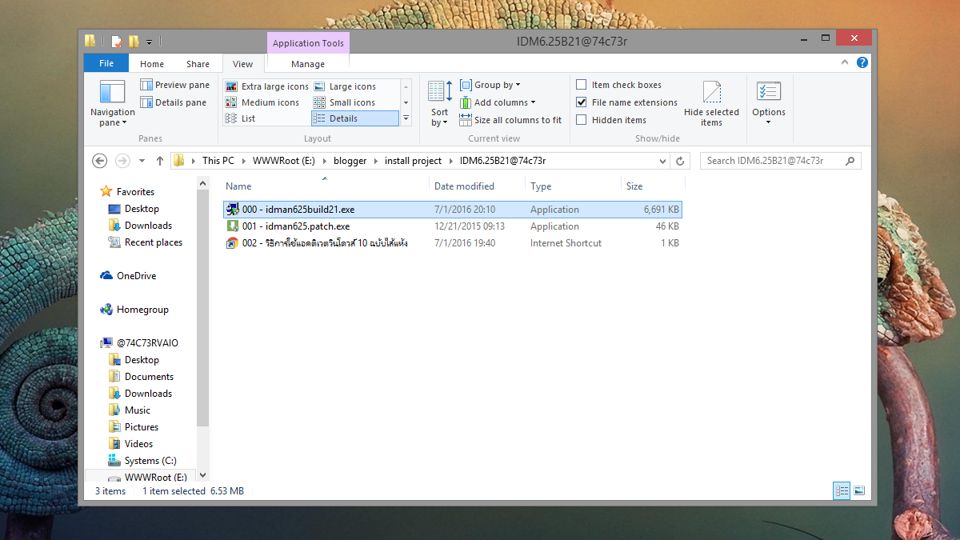Viewport: 960px width, 540px height.
Task: Open the Navigation pane menu
Action: tap(112, 103)
